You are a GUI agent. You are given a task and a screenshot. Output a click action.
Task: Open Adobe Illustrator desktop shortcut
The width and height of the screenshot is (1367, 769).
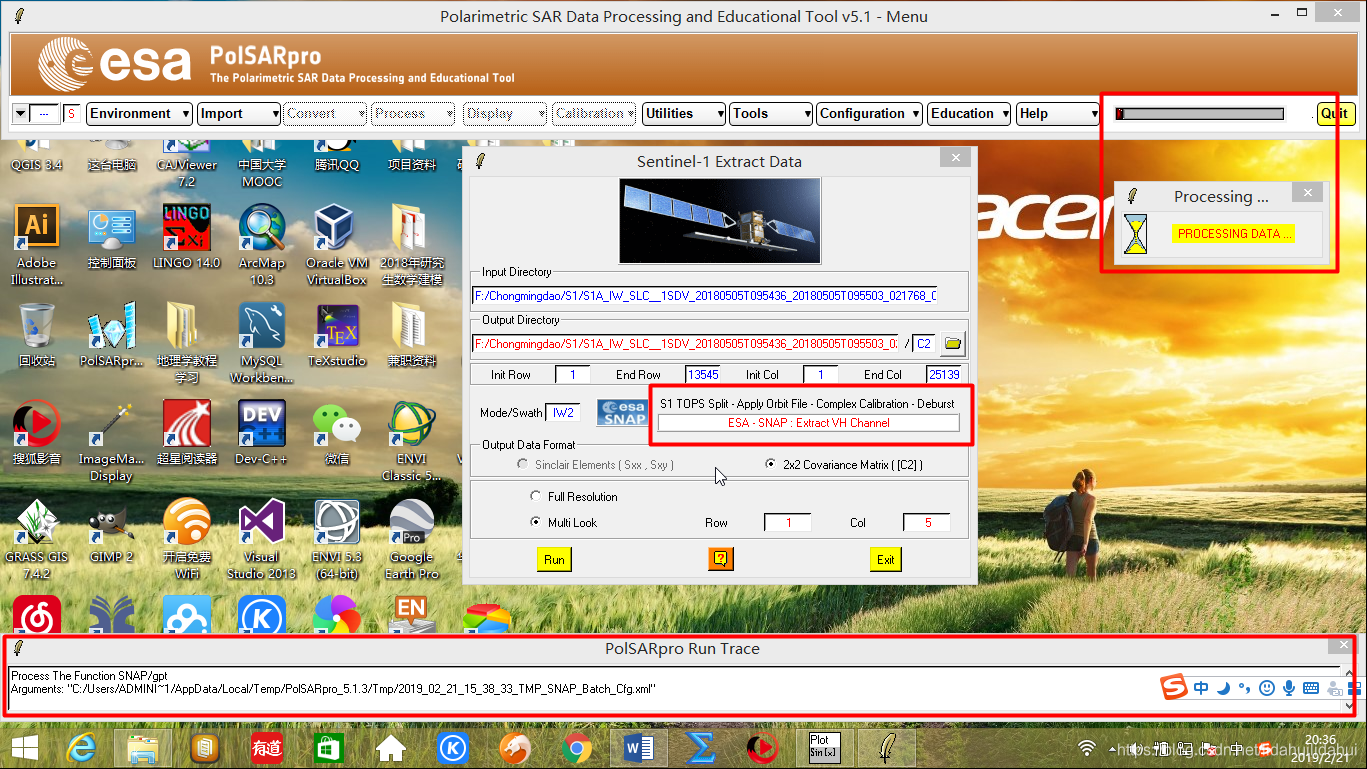pos(37,245)
